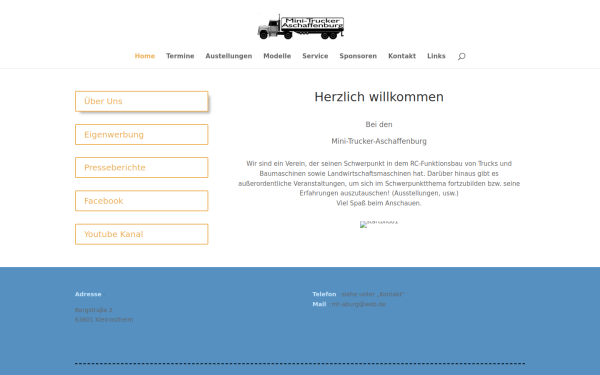Viewport: 600px width, 375px height.
Task: Open the Eigenwerbung button
Action: tap(142, 135)
